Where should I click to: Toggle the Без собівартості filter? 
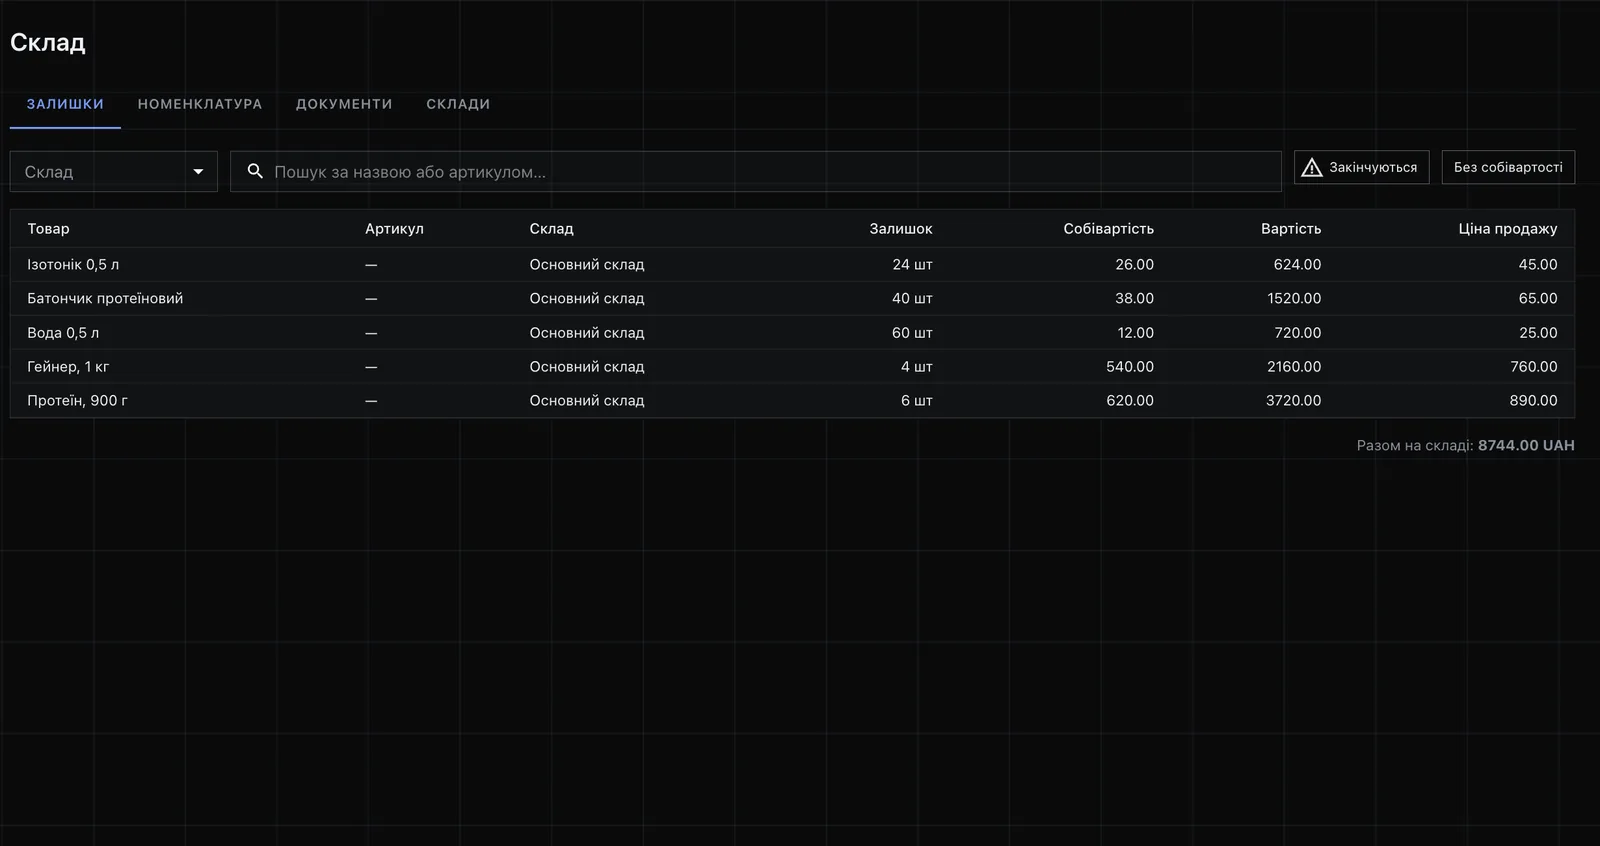[x=1508, y=167]
